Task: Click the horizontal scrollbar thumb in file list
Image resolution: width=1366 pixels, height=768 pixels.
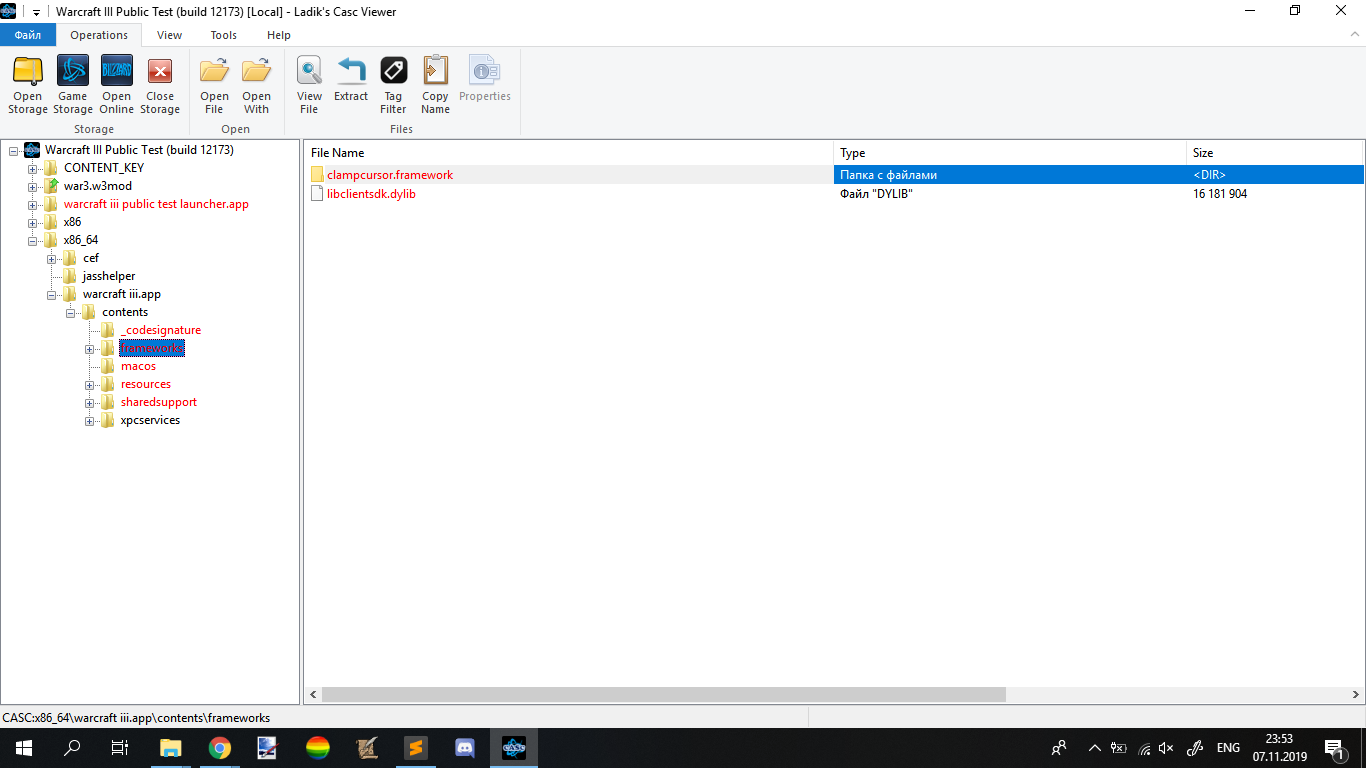Action: (x=664, y=694)
